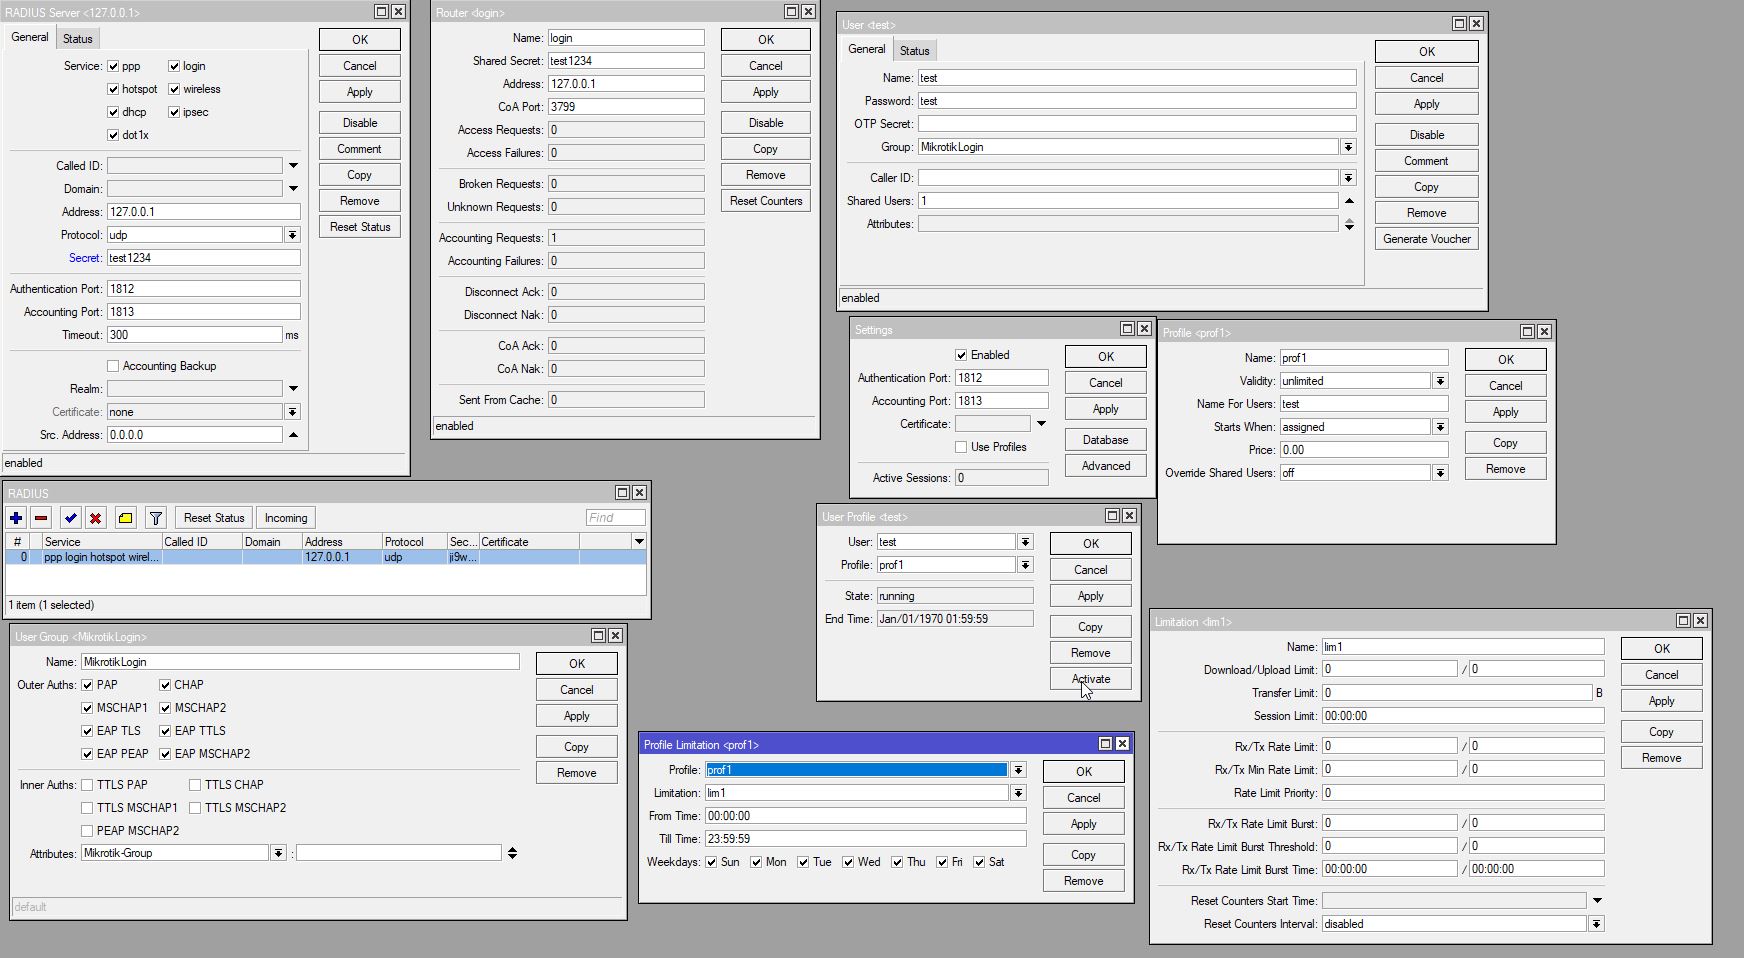Click the red minus Remove icon in RADIUS list

coord(41,518)
